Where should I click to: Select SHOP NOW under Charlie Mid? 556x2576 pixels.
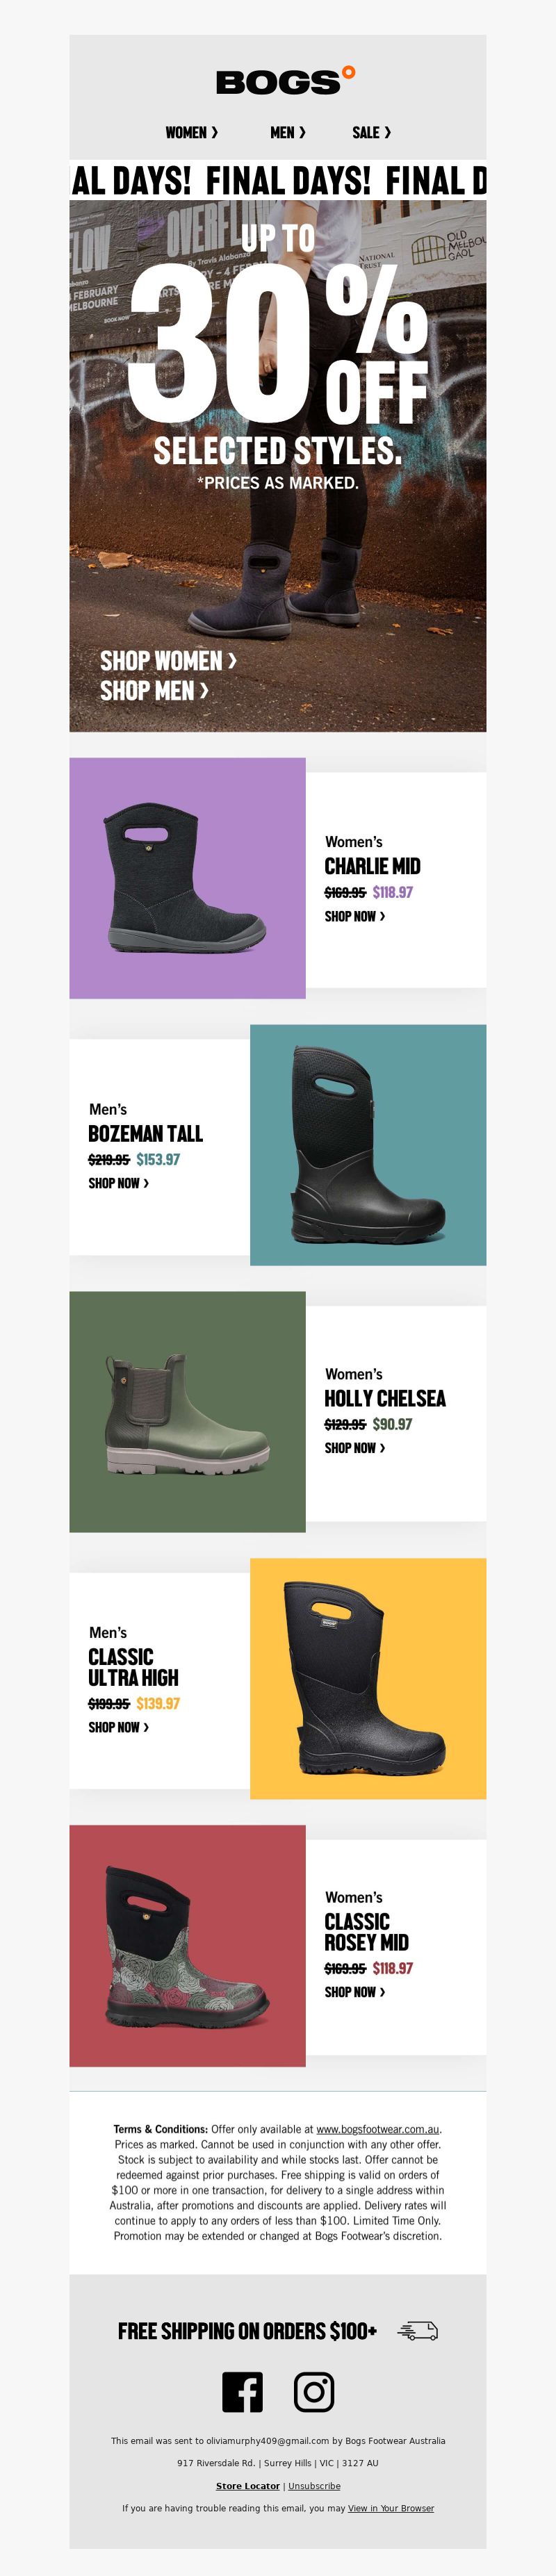pyautogui.click(x=354, y=916)
